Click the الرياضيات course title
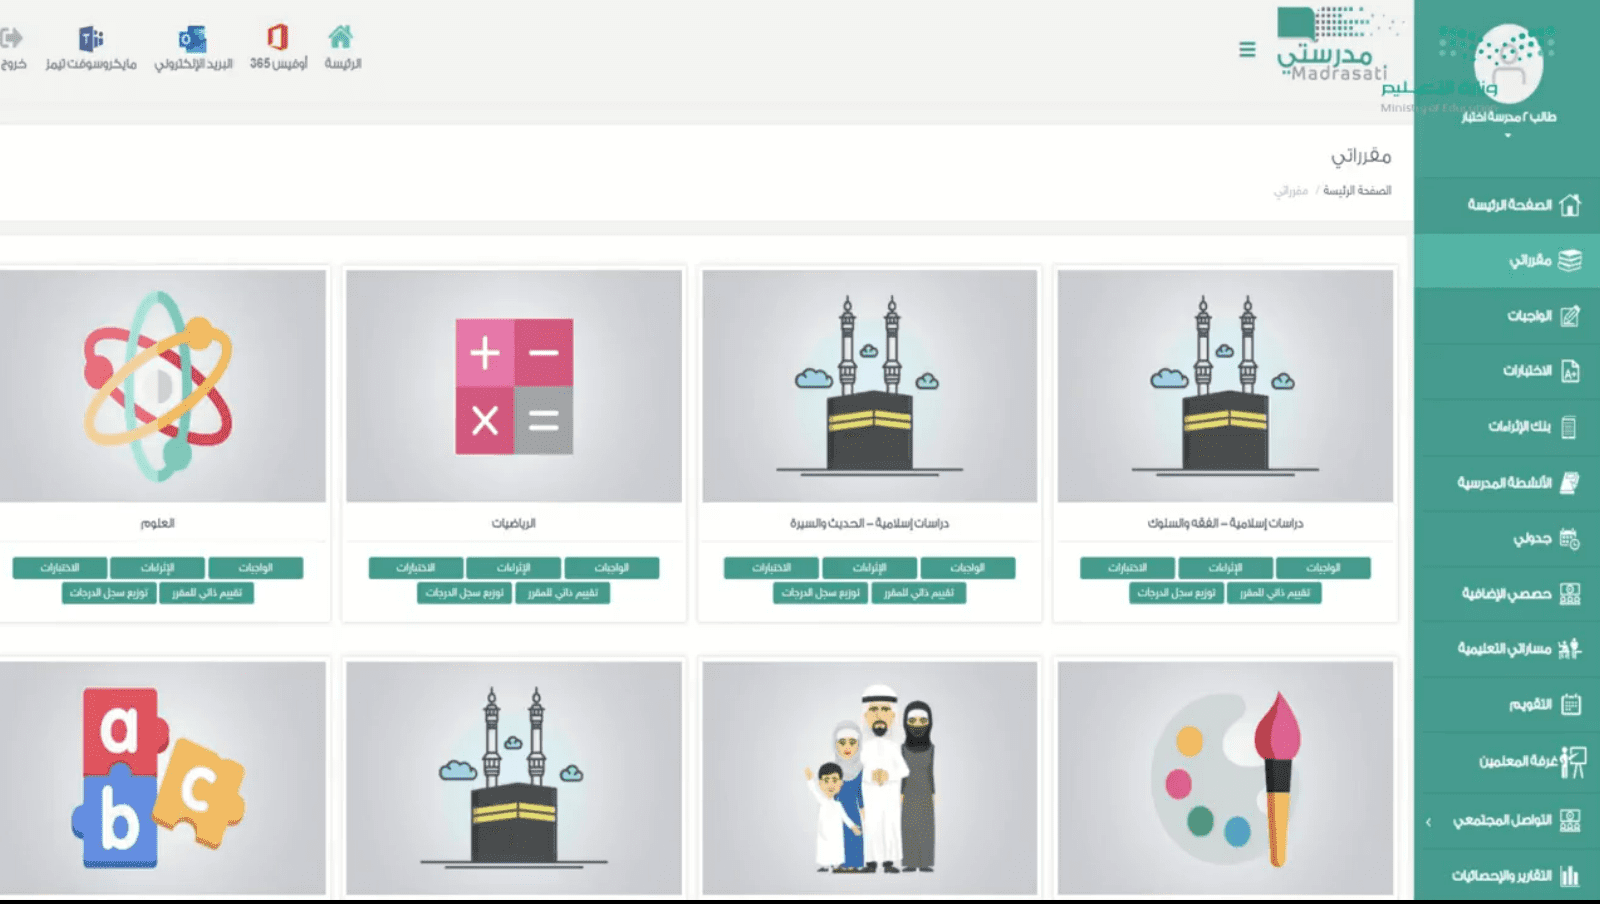Screen dimensions: 1600x904 click(x=513, y=523)
